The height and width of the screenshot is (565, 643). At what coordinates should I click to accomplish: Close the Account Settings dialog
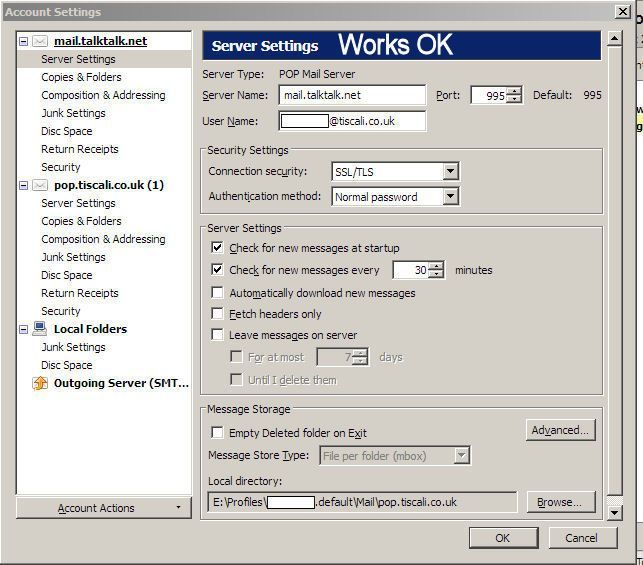622,11
